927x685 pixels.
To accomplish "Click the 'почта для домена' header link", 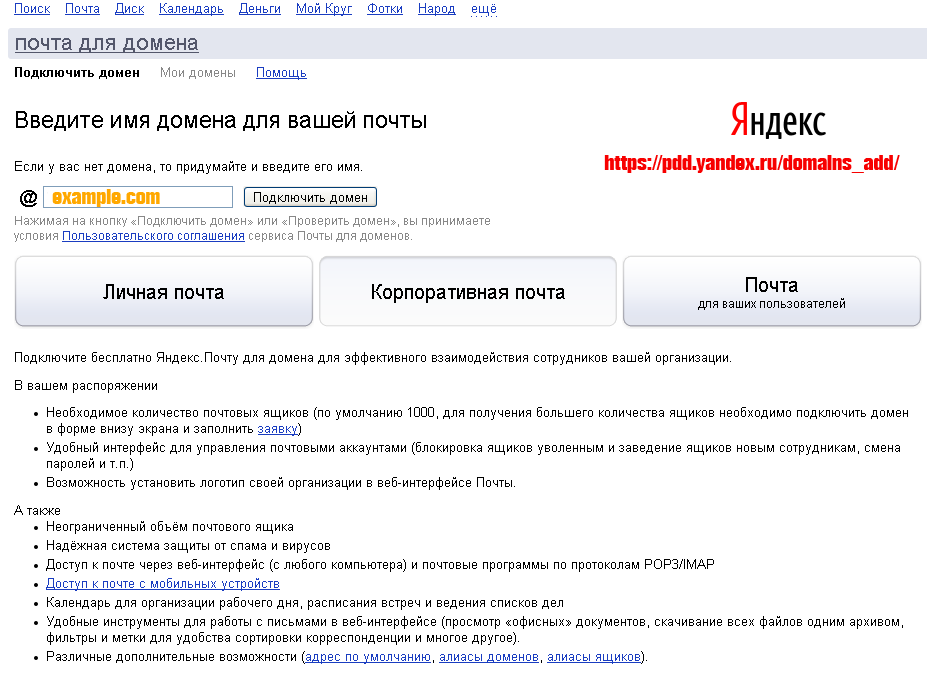I will (x=106, y=43).
